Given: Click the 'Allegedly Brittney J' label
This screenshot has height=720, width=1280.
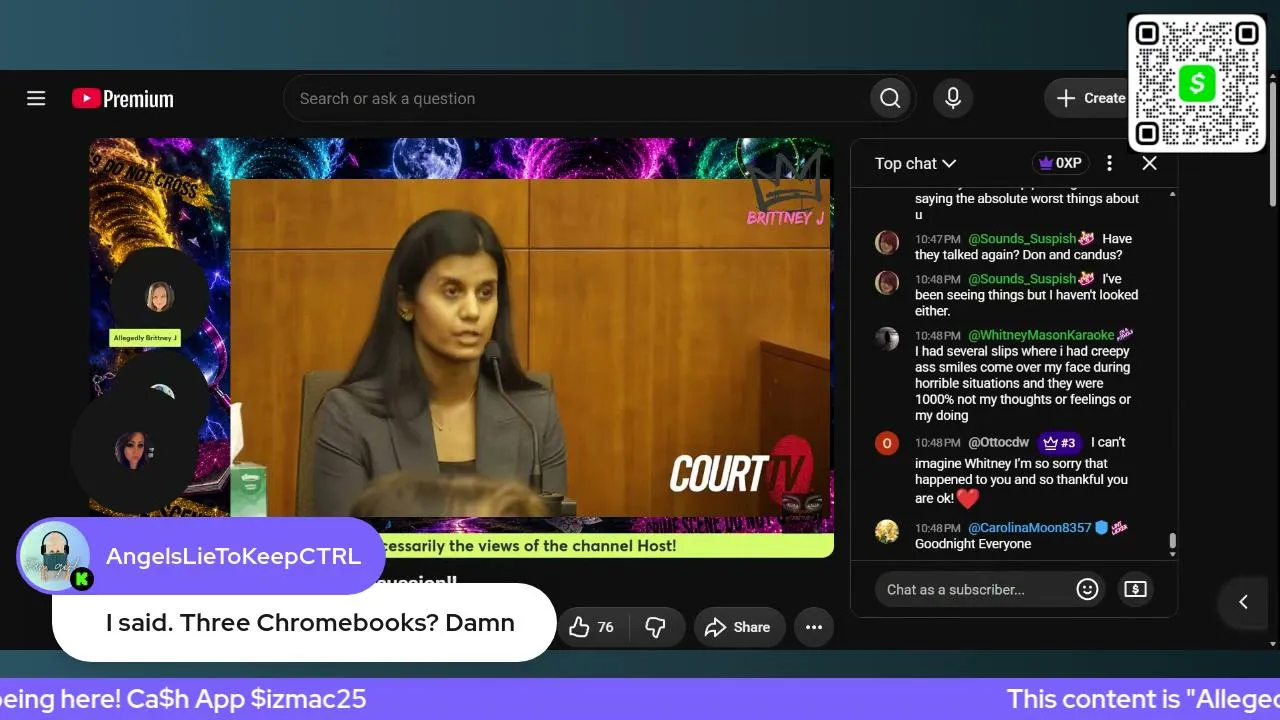Looking at the screenshot, I should click(145, 338).
